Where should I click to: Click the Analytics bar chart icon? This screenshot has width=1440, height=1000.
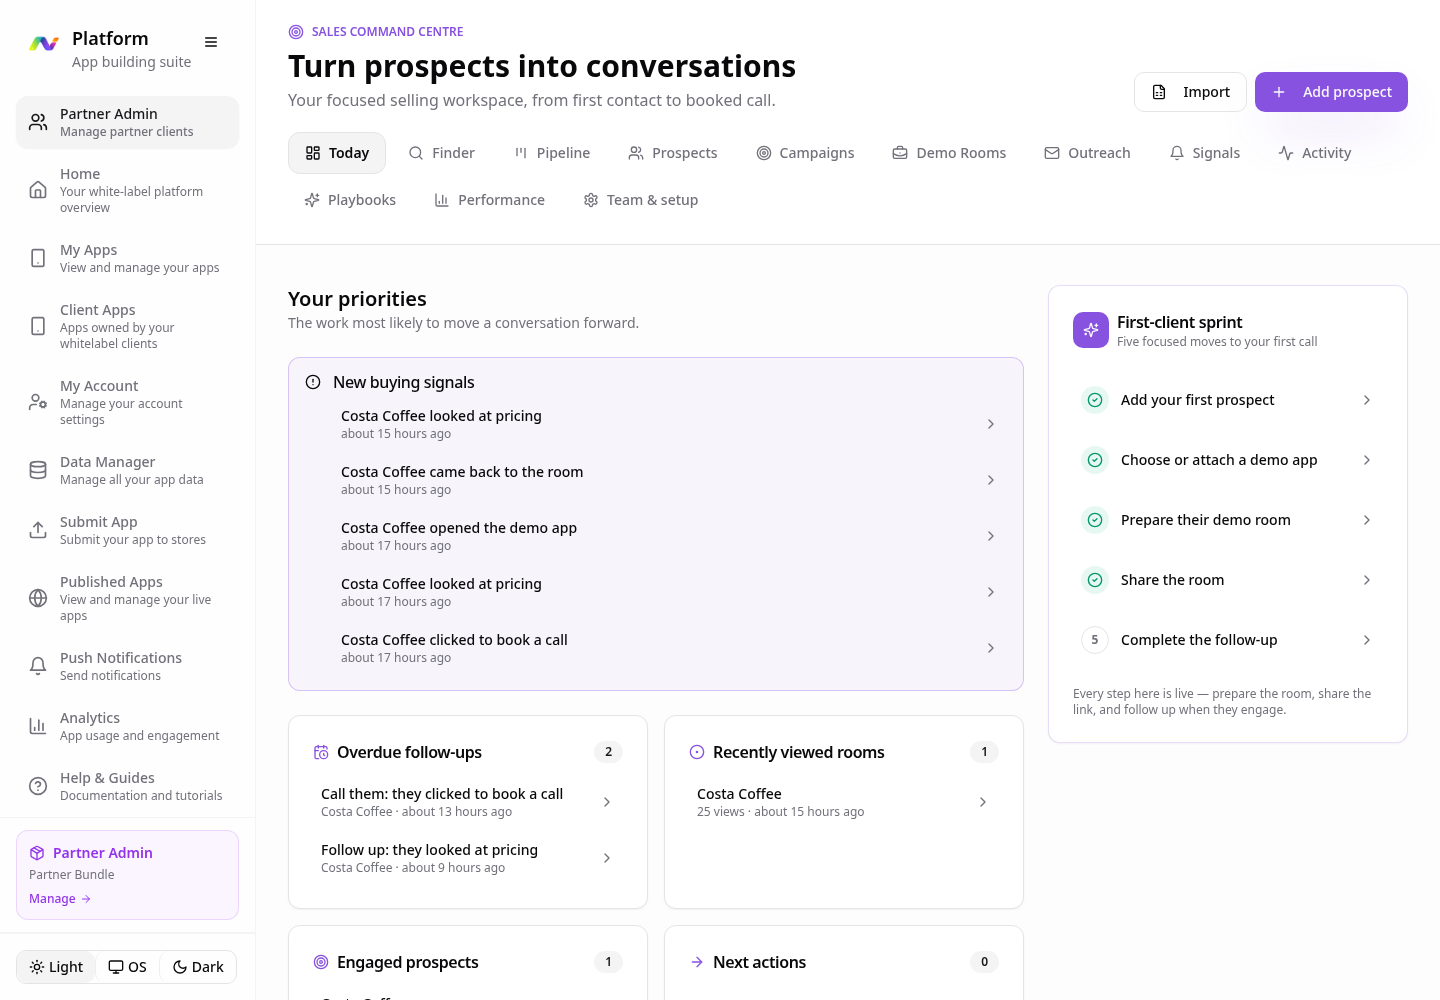[38, 726]
